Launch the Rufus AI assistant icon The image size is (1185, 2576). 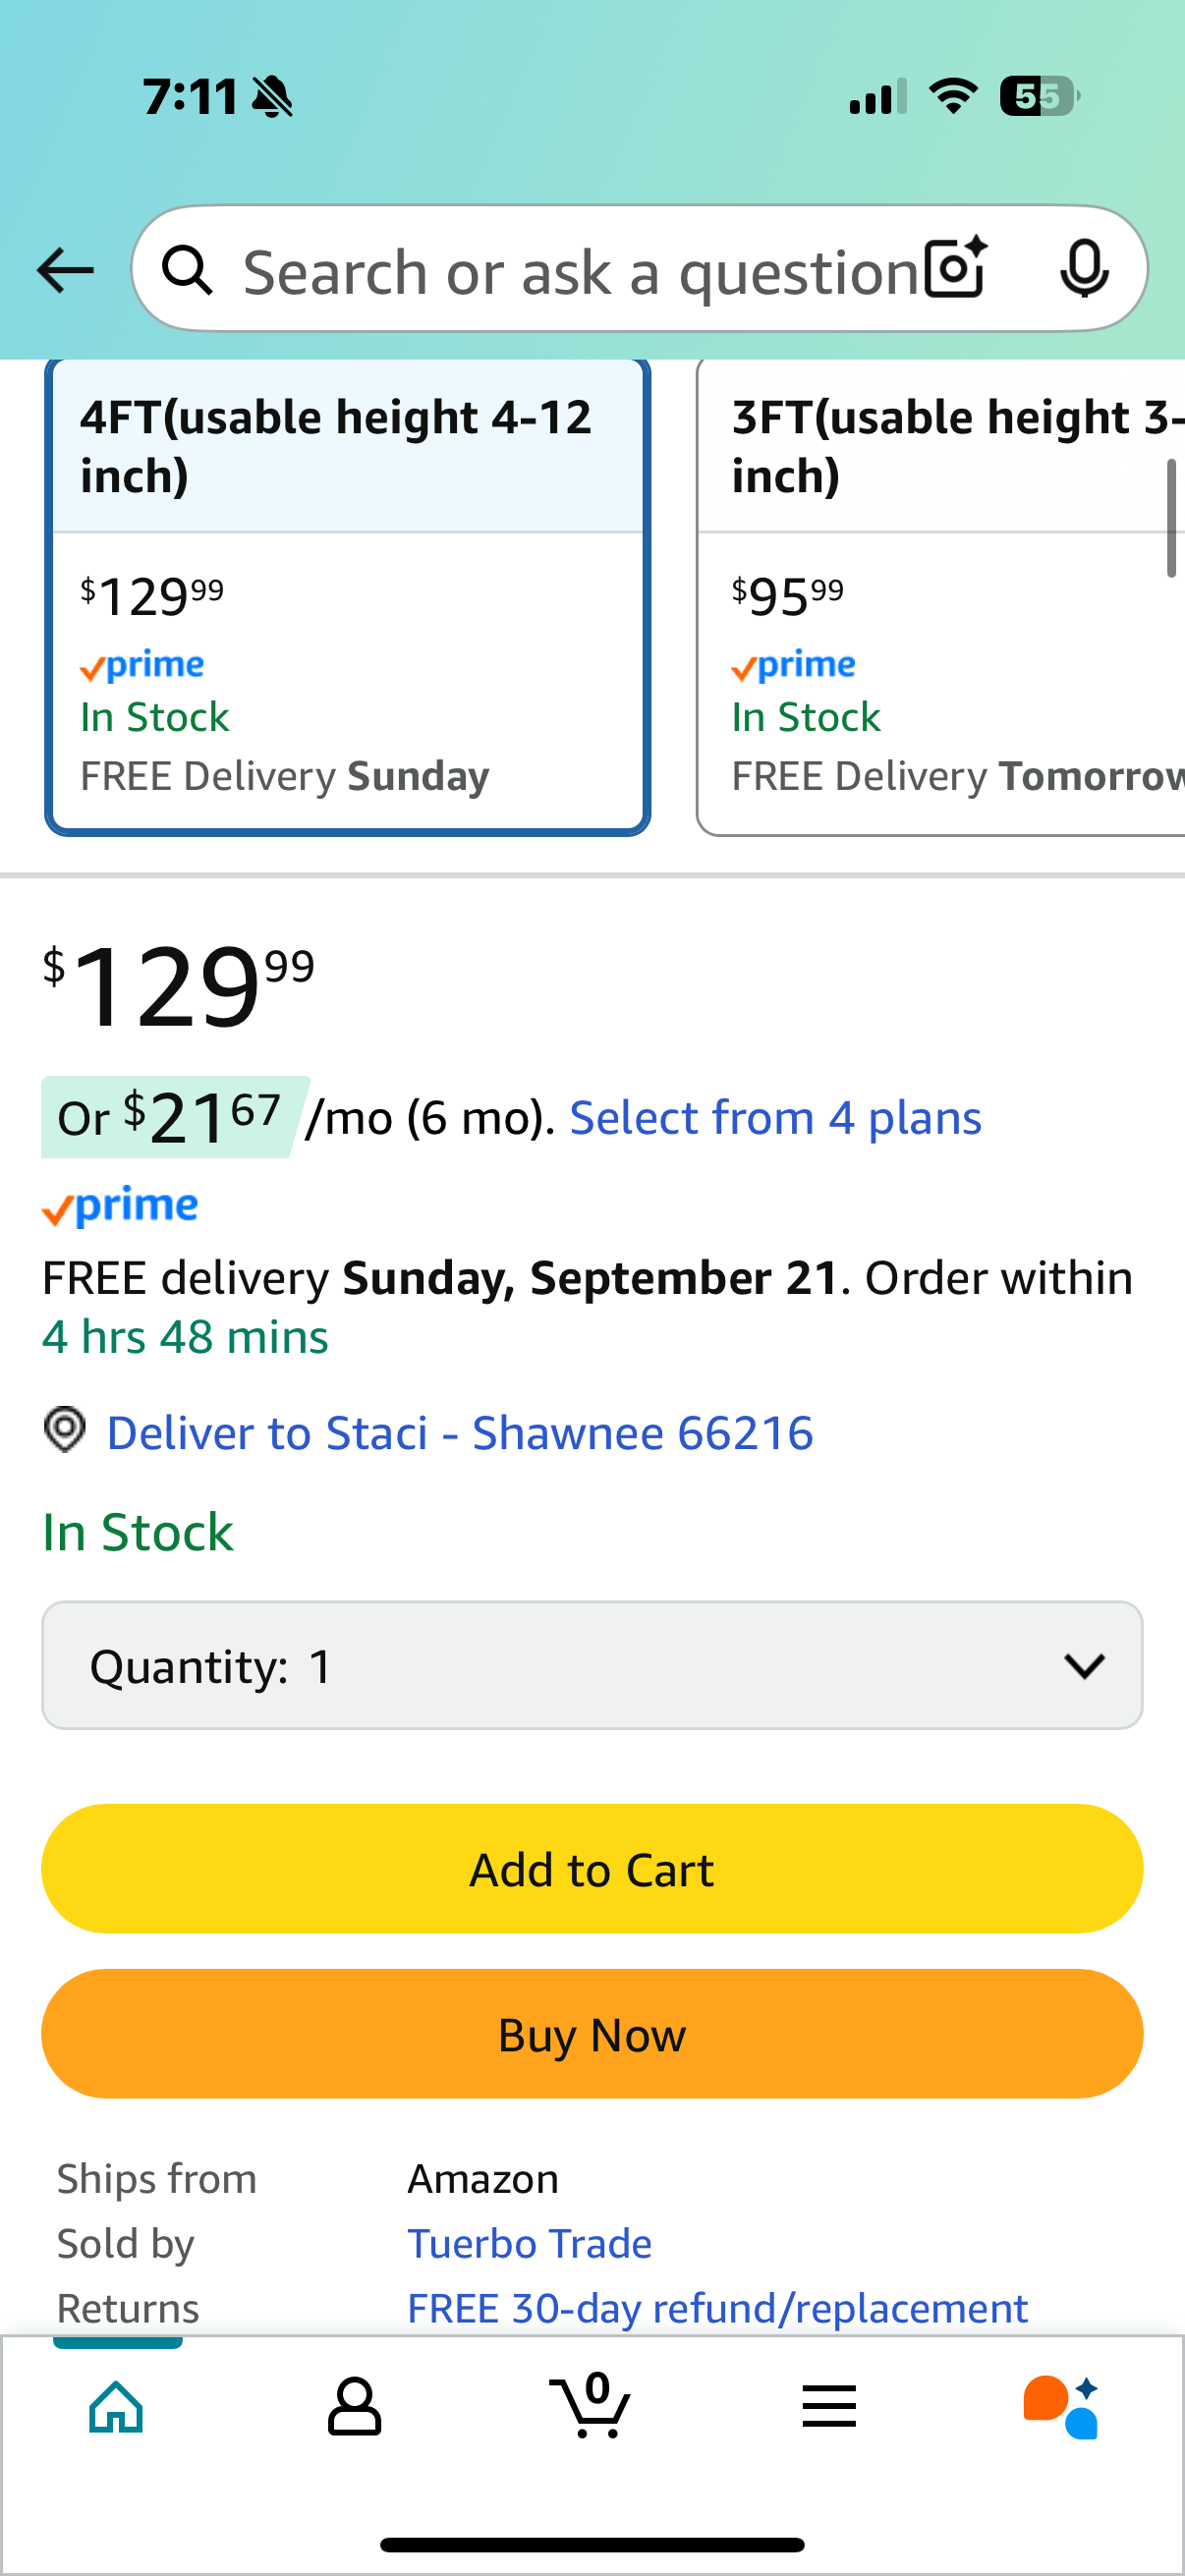[x=1061, y=2406]
